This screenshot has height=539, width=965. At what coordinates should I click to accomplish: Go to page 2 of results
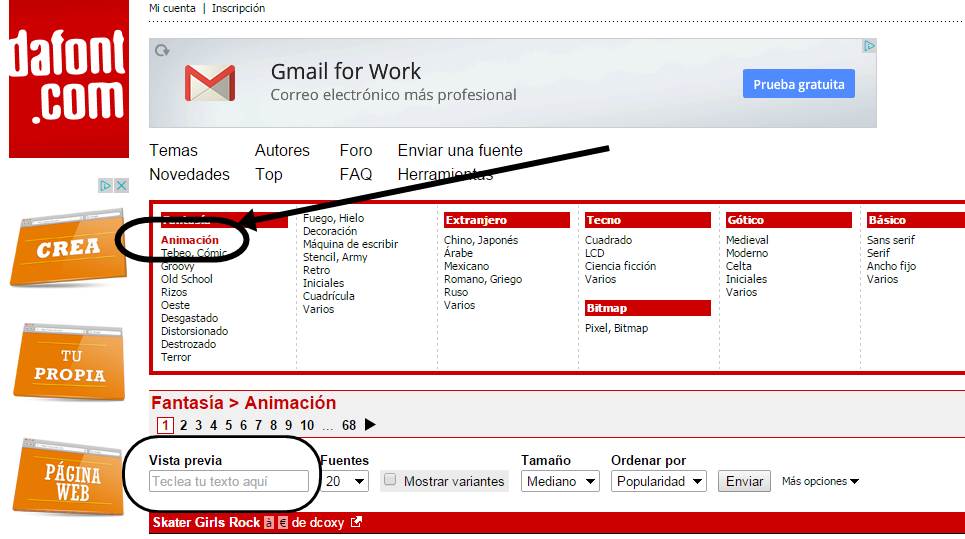pyautogui.click(x=183, y=425)
